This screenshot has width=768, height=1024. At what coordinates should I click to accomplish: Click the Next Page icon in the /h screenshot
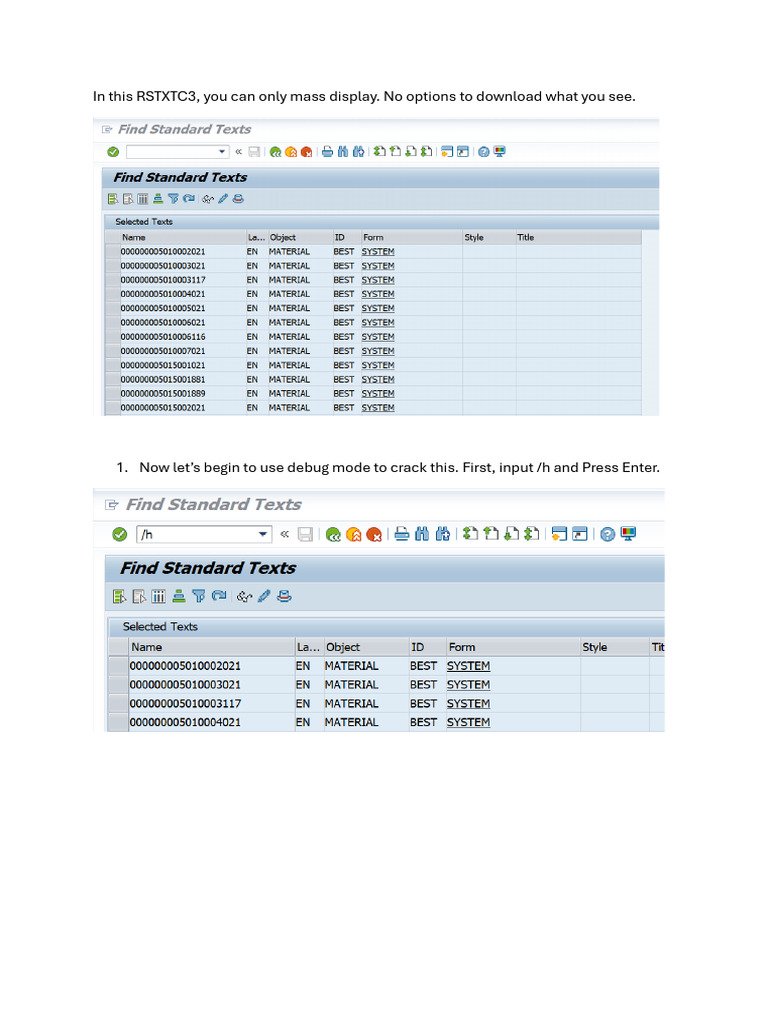point(511,534)
